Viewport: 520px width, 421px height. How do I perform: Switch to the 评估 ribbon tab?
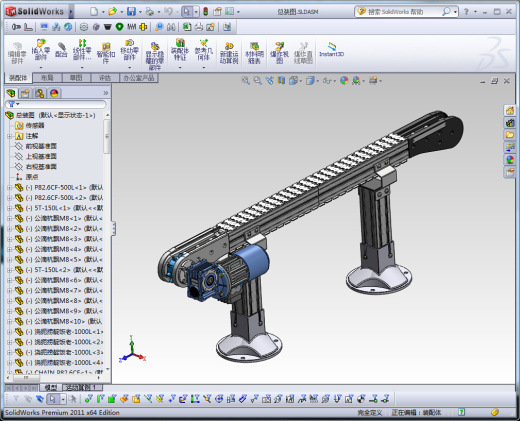(105, 78)
